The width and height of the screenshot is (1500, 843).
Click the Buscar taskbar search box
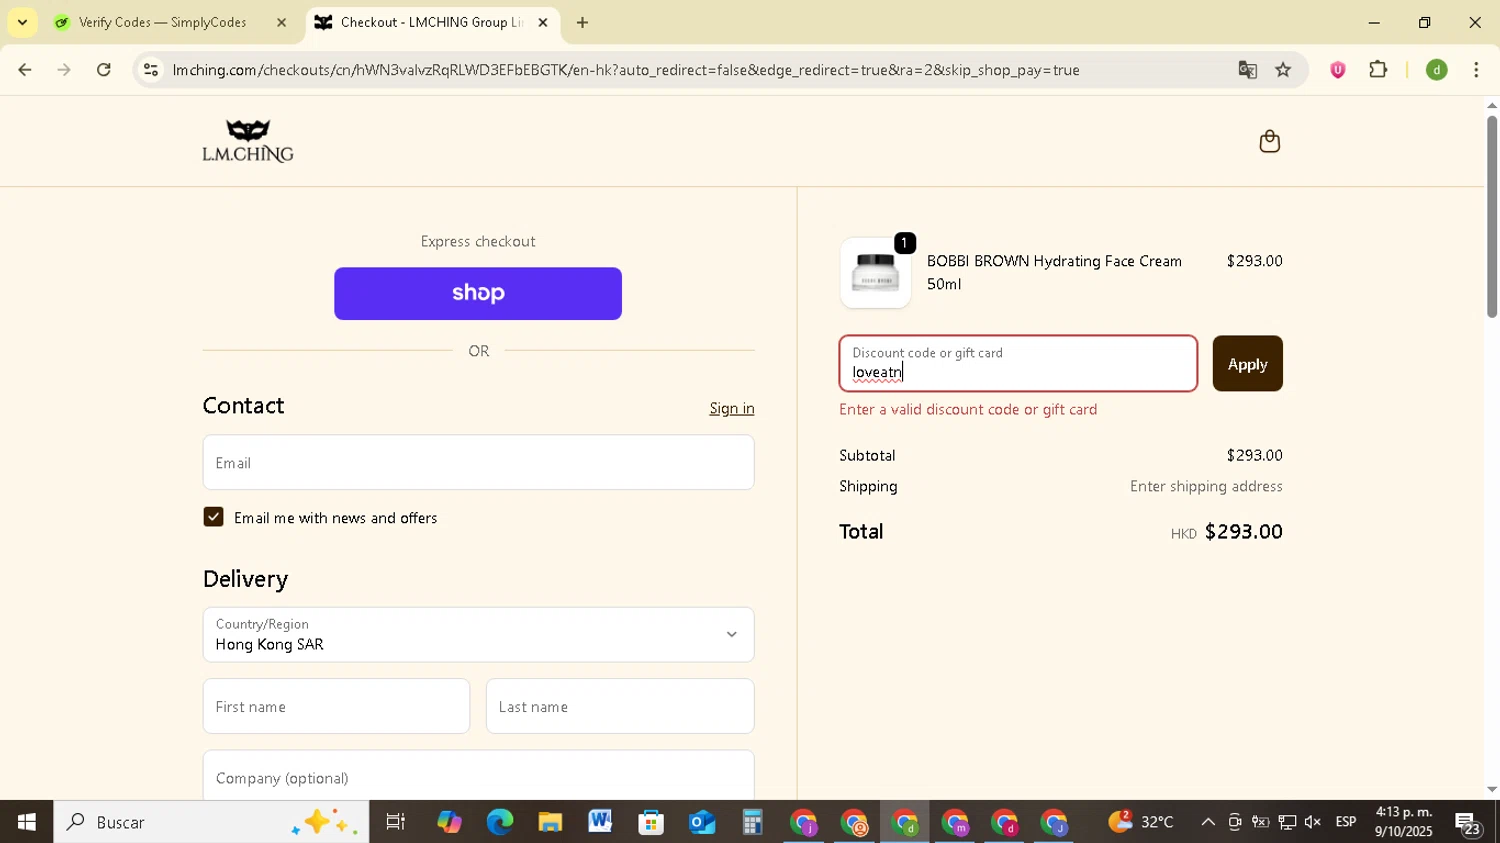tap(211, 822)
